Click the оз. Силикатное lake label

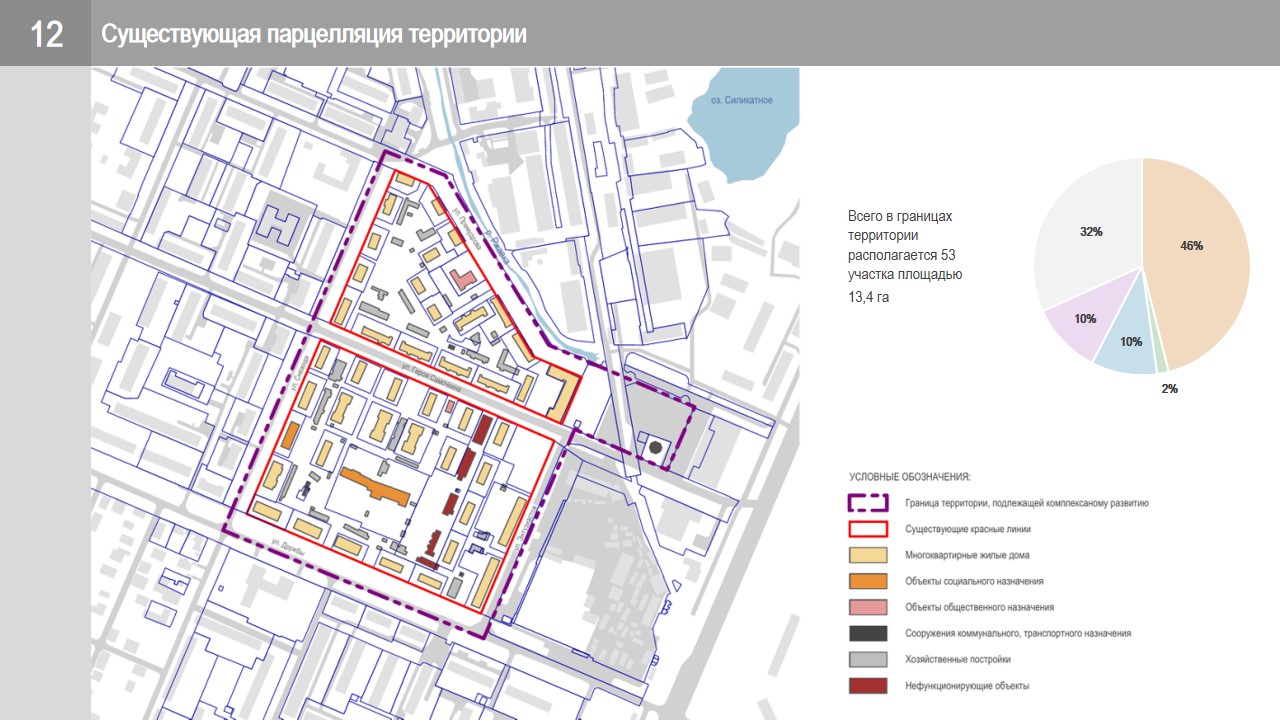(741, 100)
